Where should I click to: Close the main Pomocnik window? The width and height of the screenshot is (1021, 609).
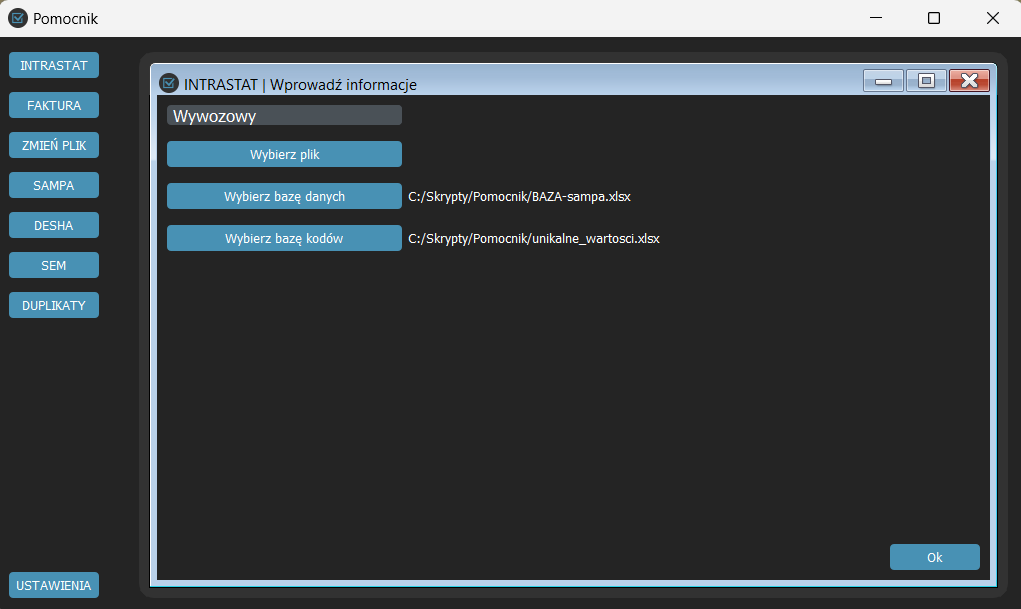[992, 18]
